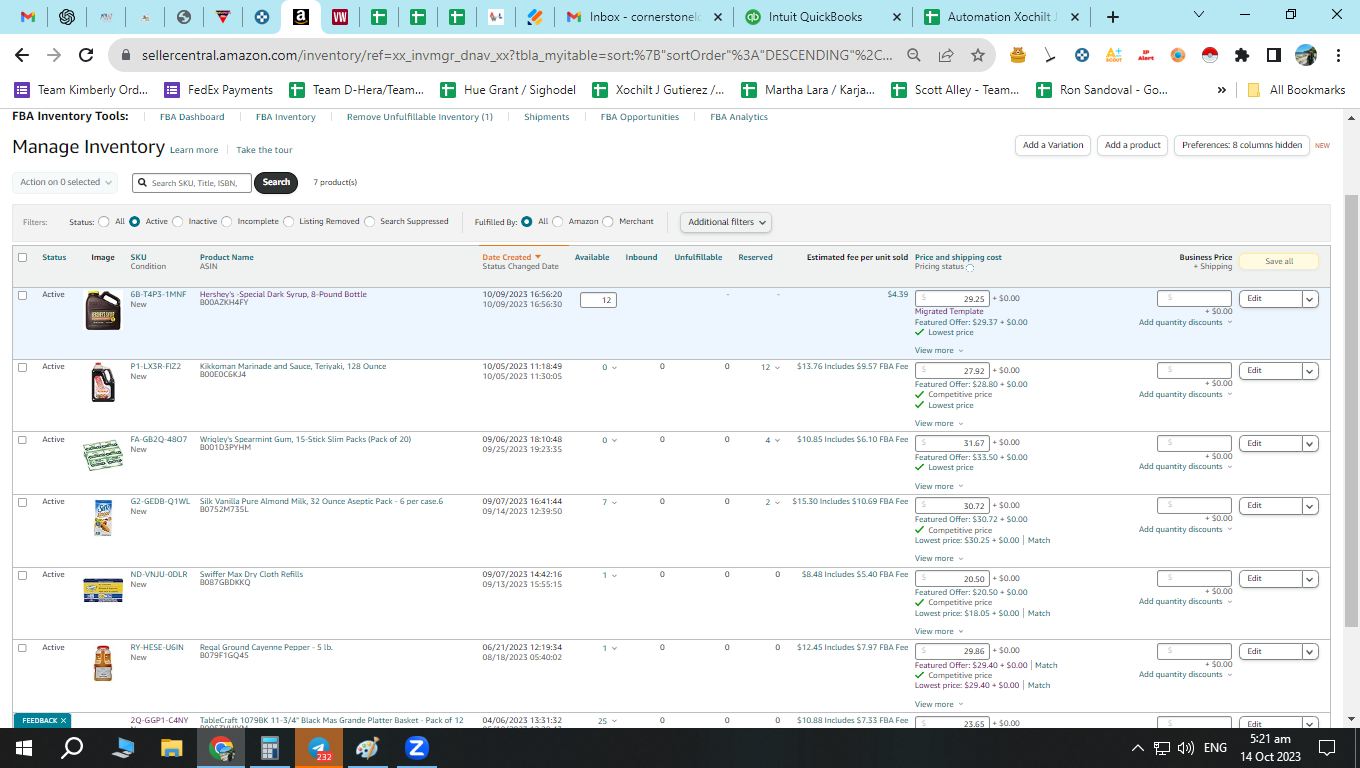Image resolution: width=1360 pixels, height=768 pixels.
Task: Open the Chrome extensions puzzle icon
Action: (1242, 55)
